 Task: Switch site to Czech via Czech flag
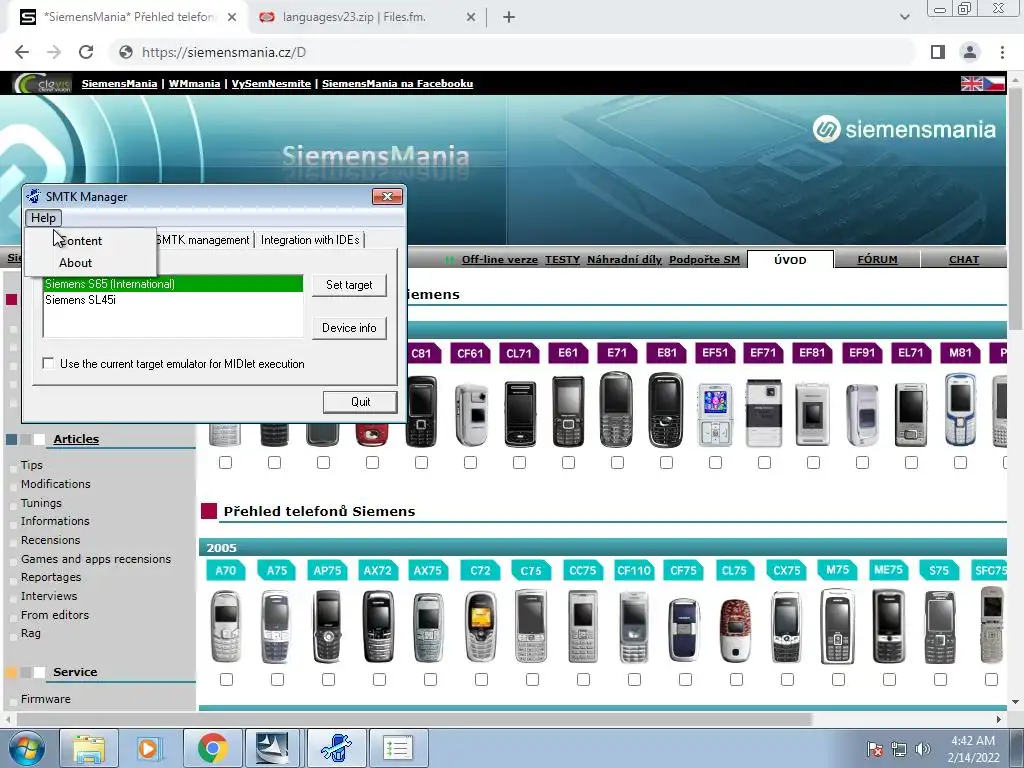pos(994,84)
